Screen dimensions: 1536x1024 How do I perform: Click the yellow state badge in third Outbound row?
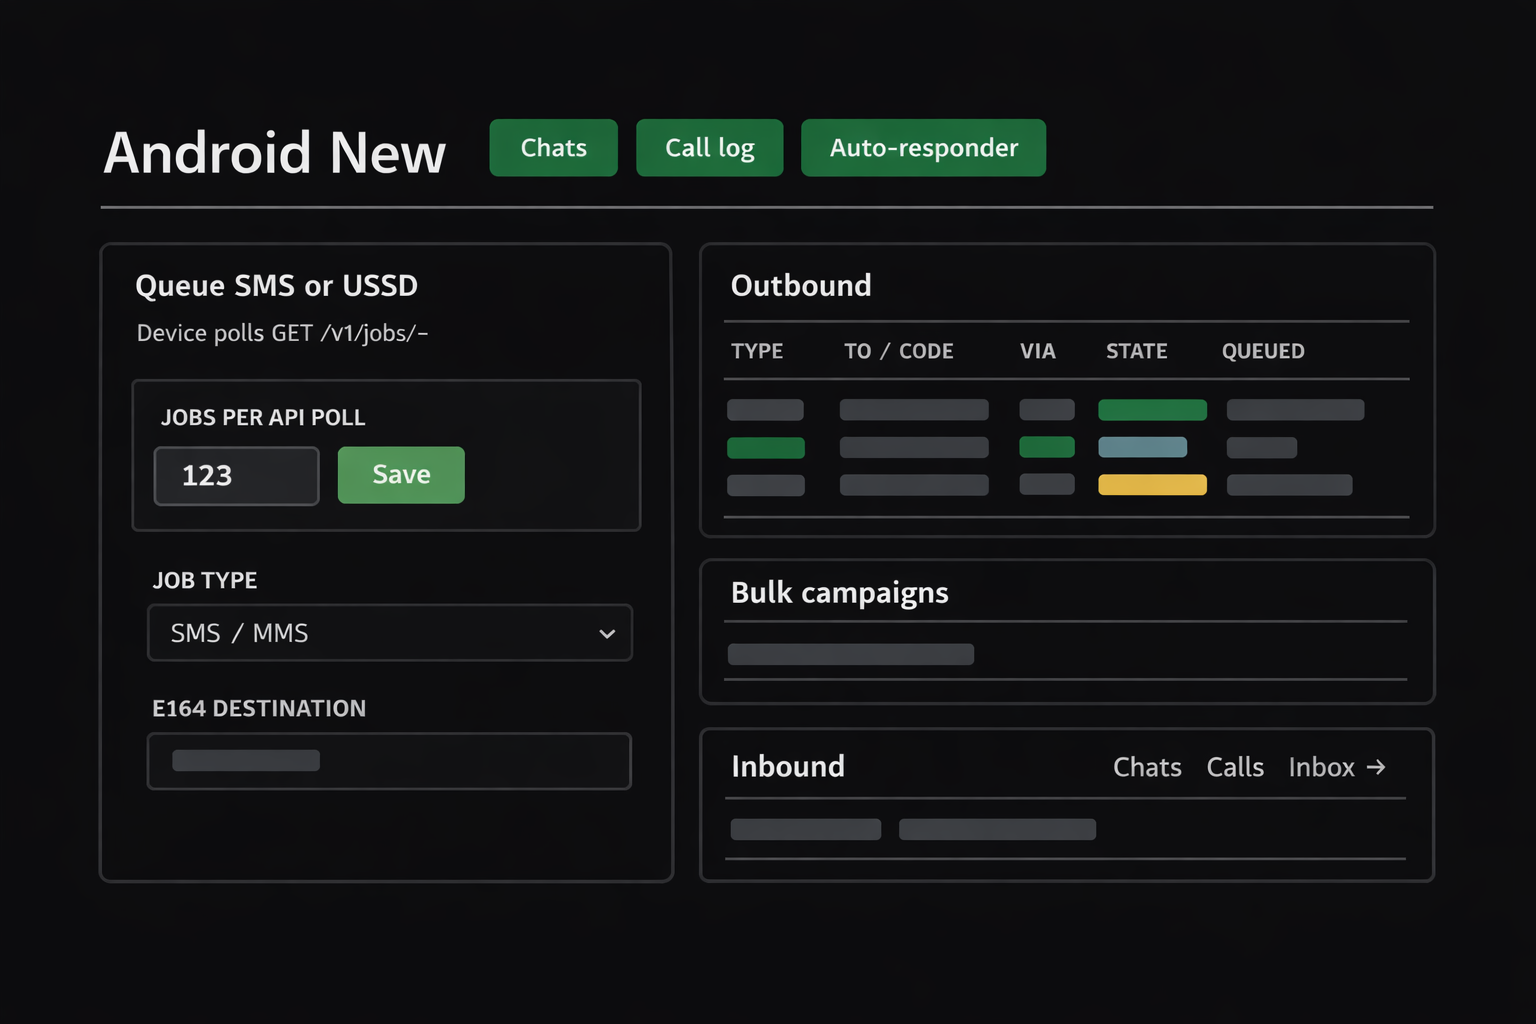(1152, 485)
